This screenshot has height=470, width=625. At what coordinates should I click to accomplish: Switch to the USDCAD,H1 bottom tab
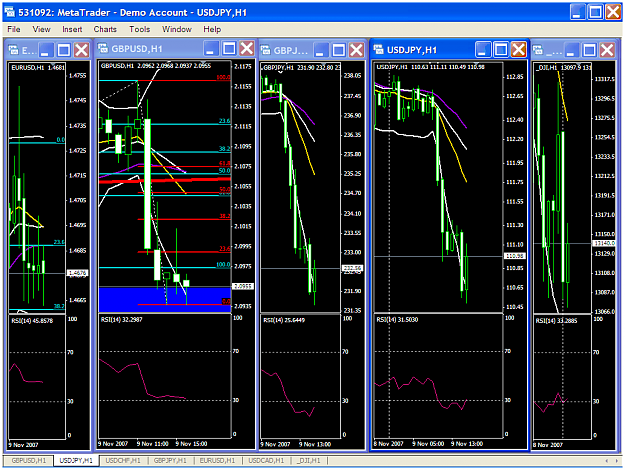(x=266, y=460)
